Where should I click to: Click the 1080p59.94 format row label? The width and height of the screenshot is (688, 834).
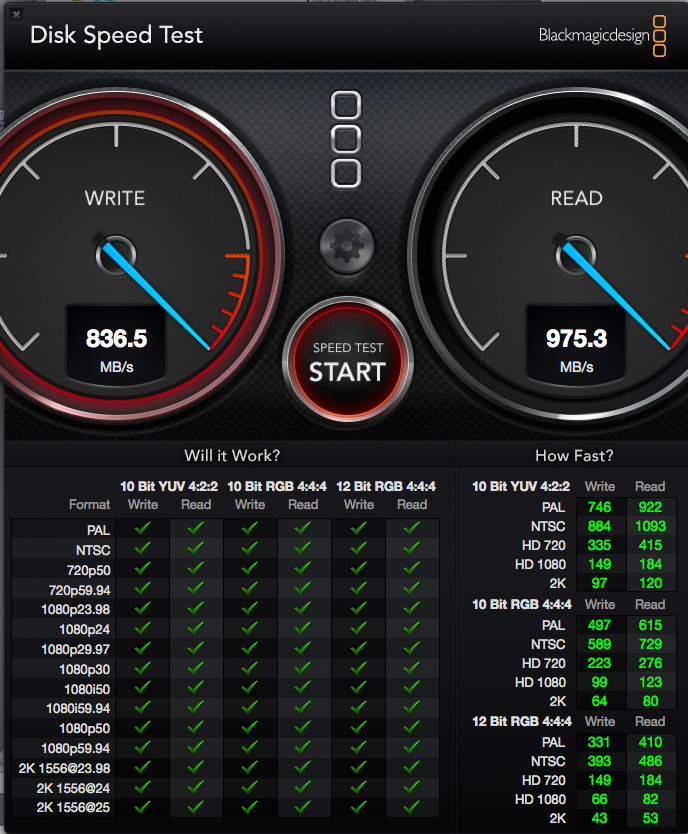pyautogui.click(x=75, y=748)
